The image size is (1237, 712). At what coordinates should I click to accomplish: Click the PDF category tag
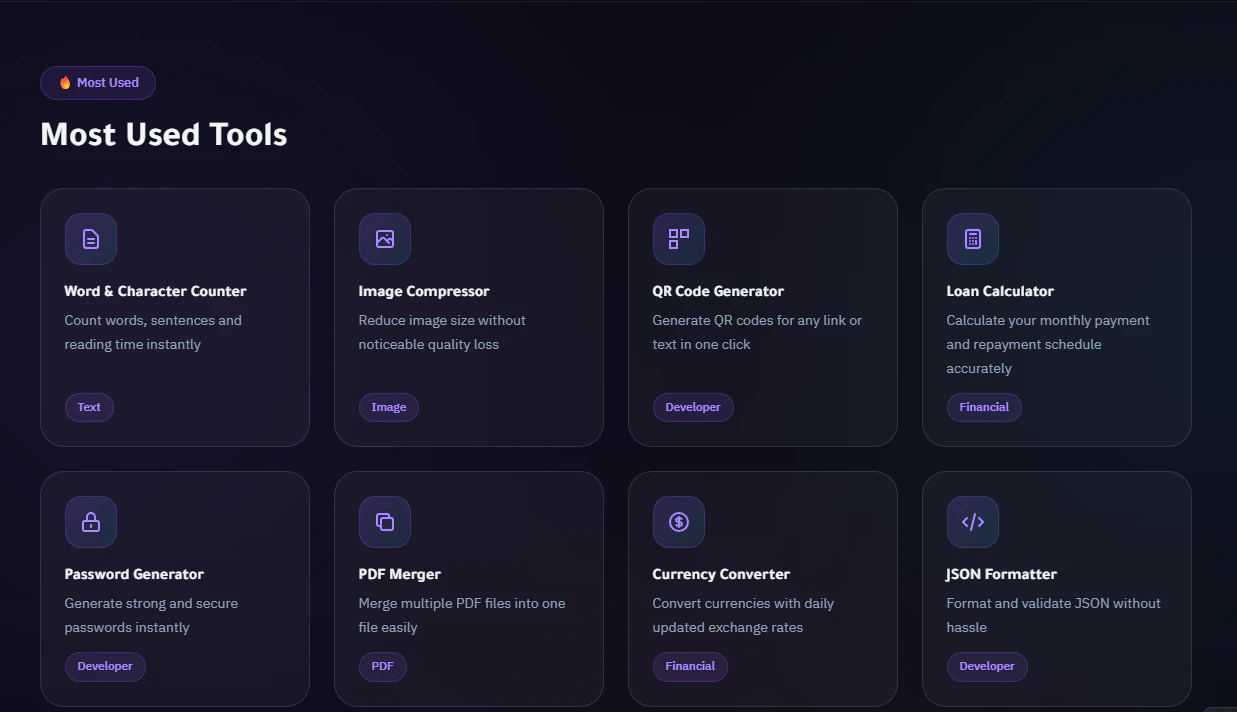(x=383, y=666)
